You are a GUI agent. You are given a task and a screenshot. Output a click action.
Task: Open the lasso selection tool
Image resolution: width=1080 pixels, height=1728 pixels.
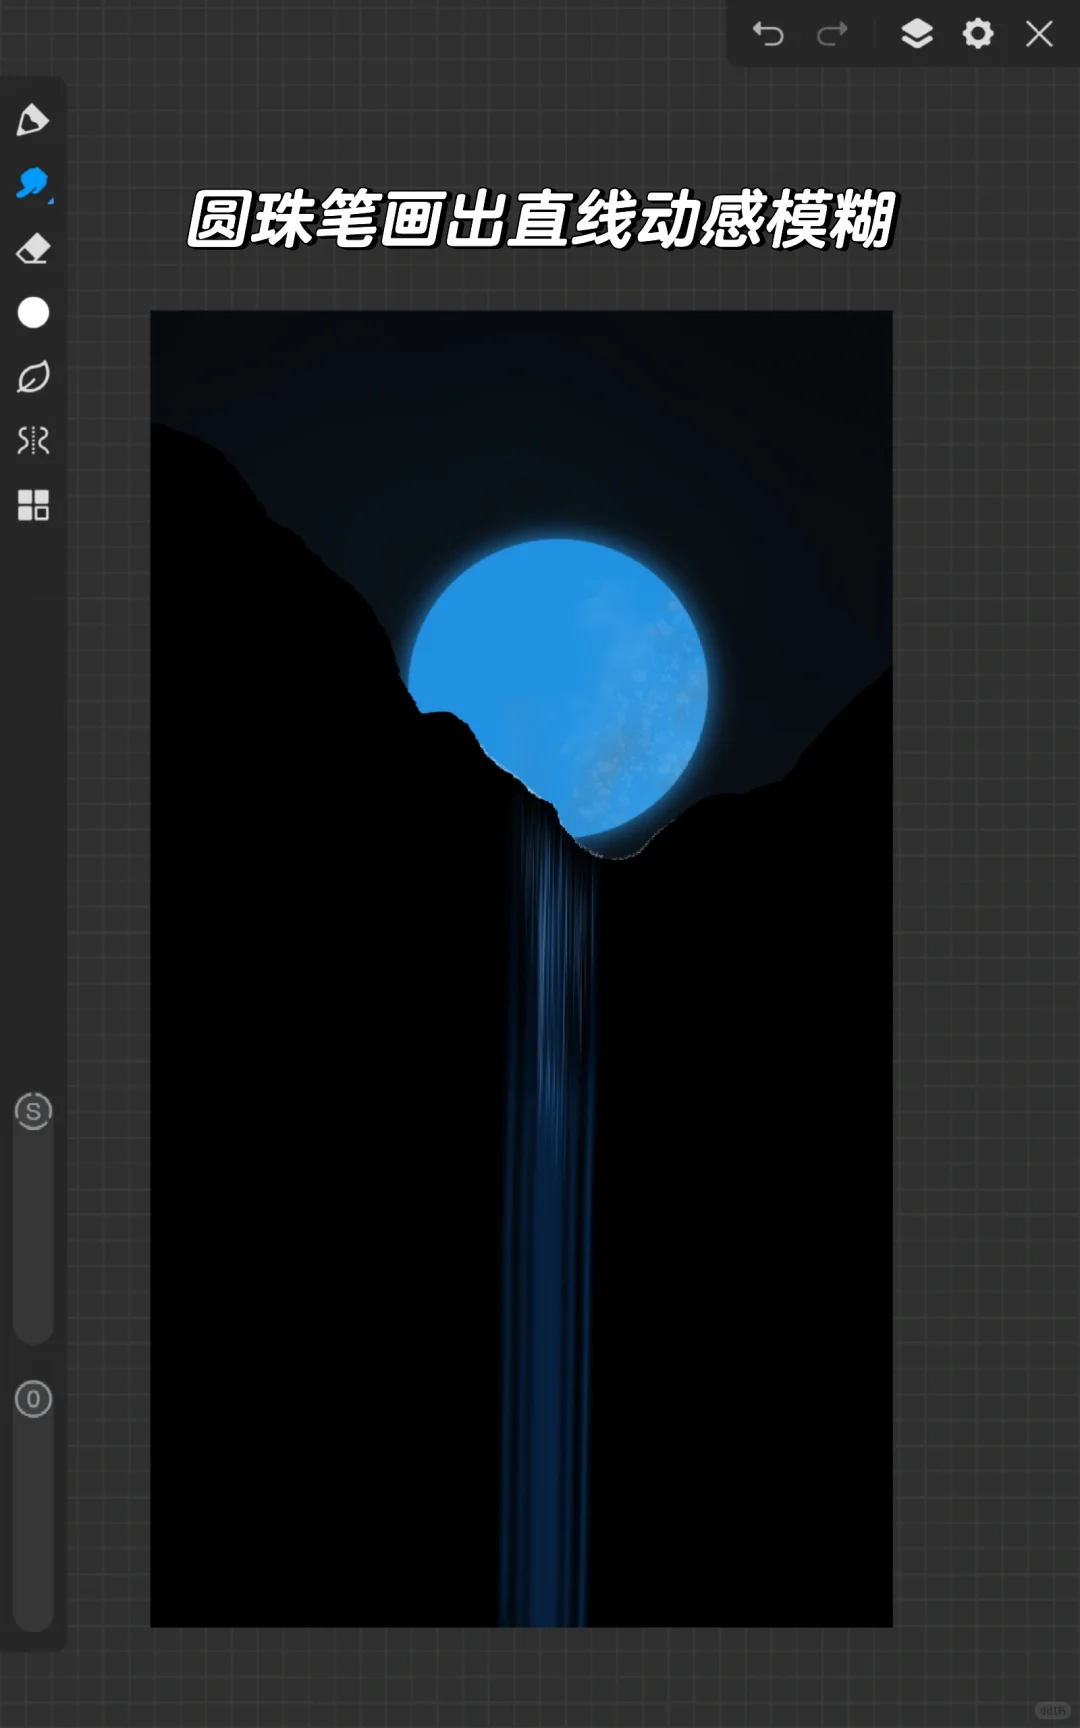(x=33, y=377)
